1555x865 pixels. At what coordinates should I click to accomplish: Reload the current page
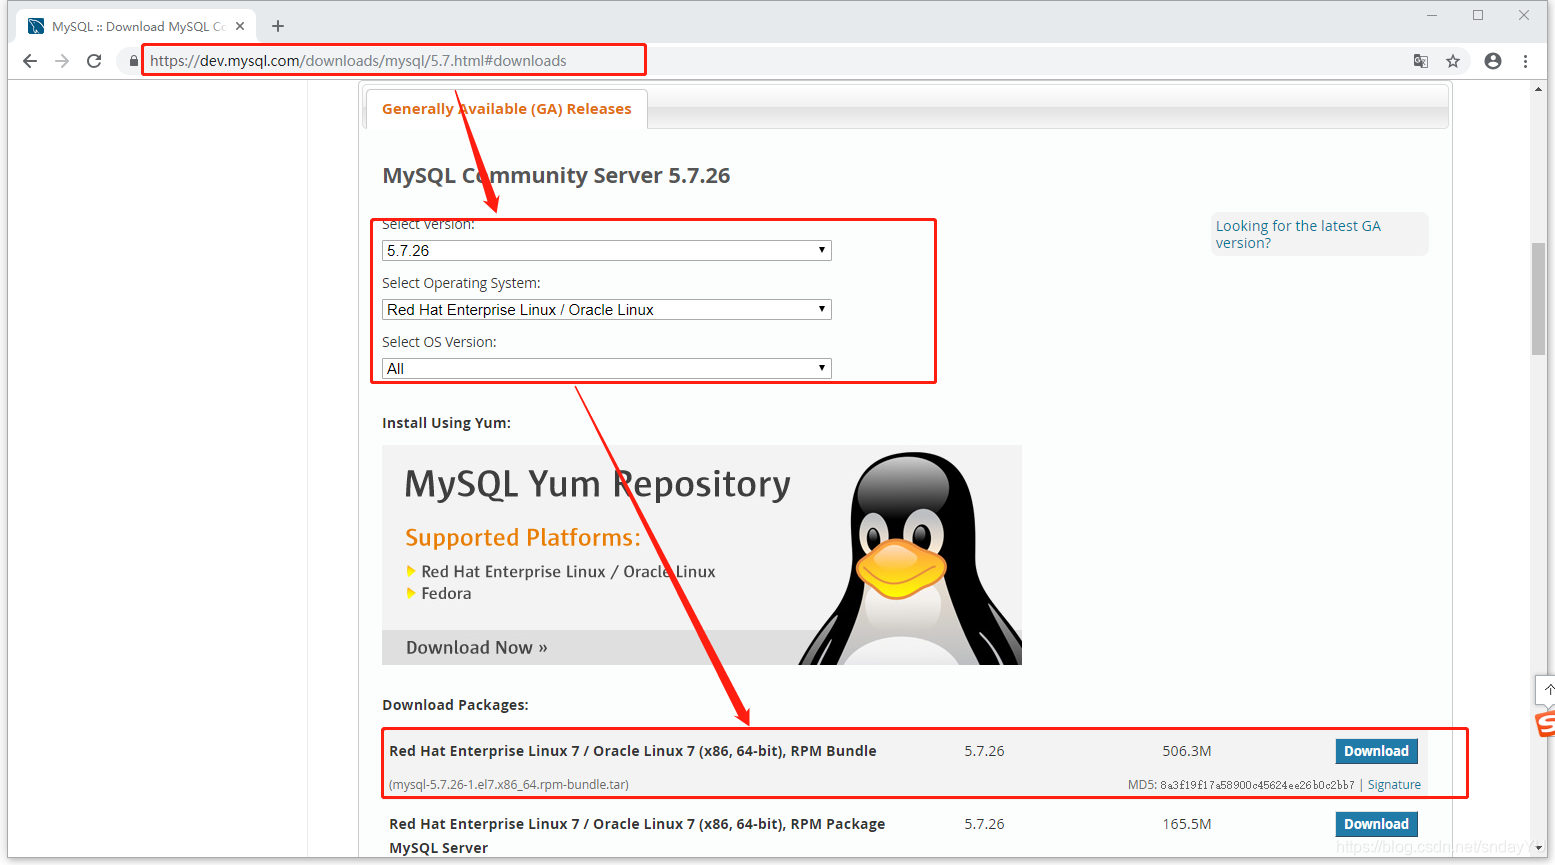click(x=94, y=61)
